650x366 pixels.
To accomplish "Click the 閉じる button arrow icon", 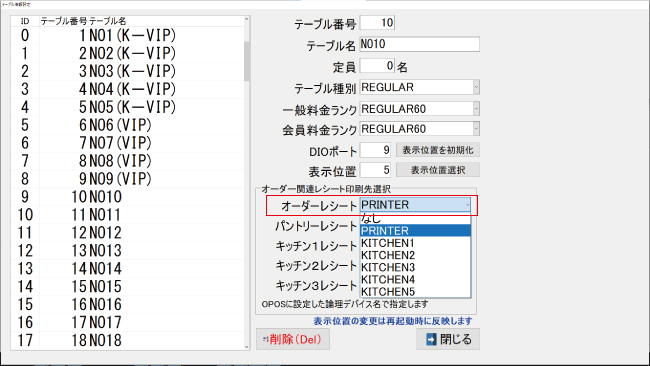I will pyautogui.click(x=431, y=339).
